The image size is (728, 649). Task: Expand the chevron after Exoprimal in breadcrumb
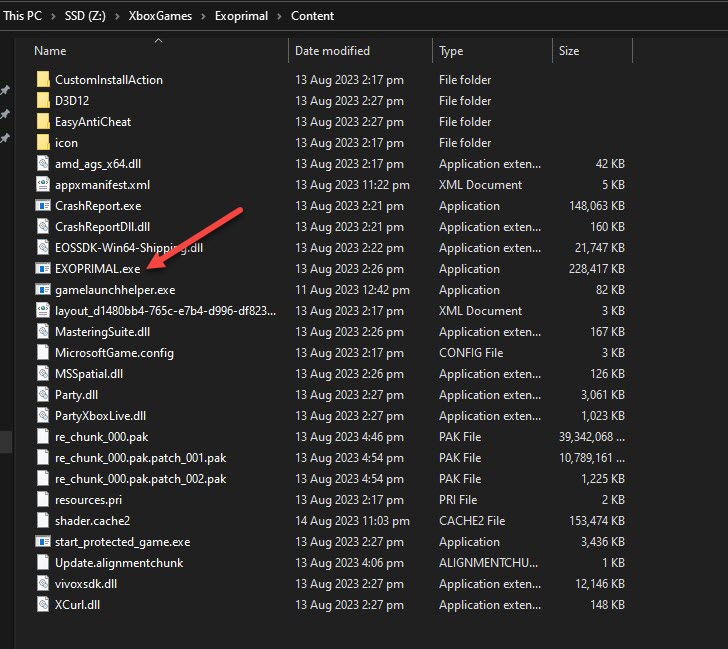pos(280,16)
